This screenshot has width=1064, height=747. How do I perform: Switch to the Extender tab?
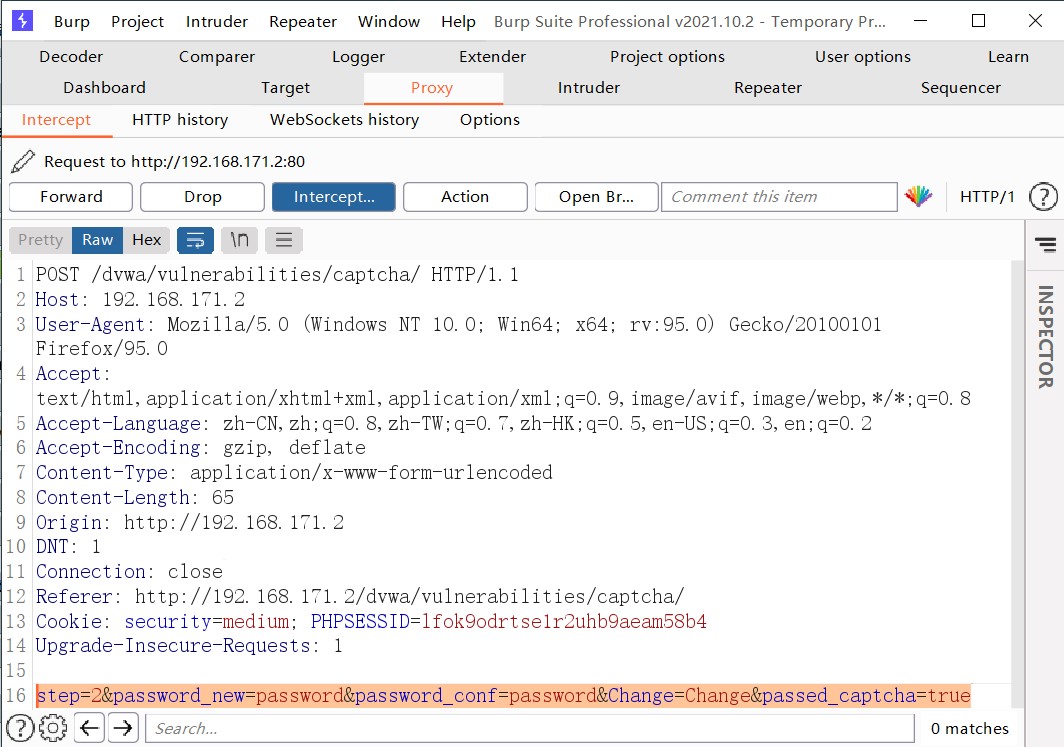click(x=492, y=56)
